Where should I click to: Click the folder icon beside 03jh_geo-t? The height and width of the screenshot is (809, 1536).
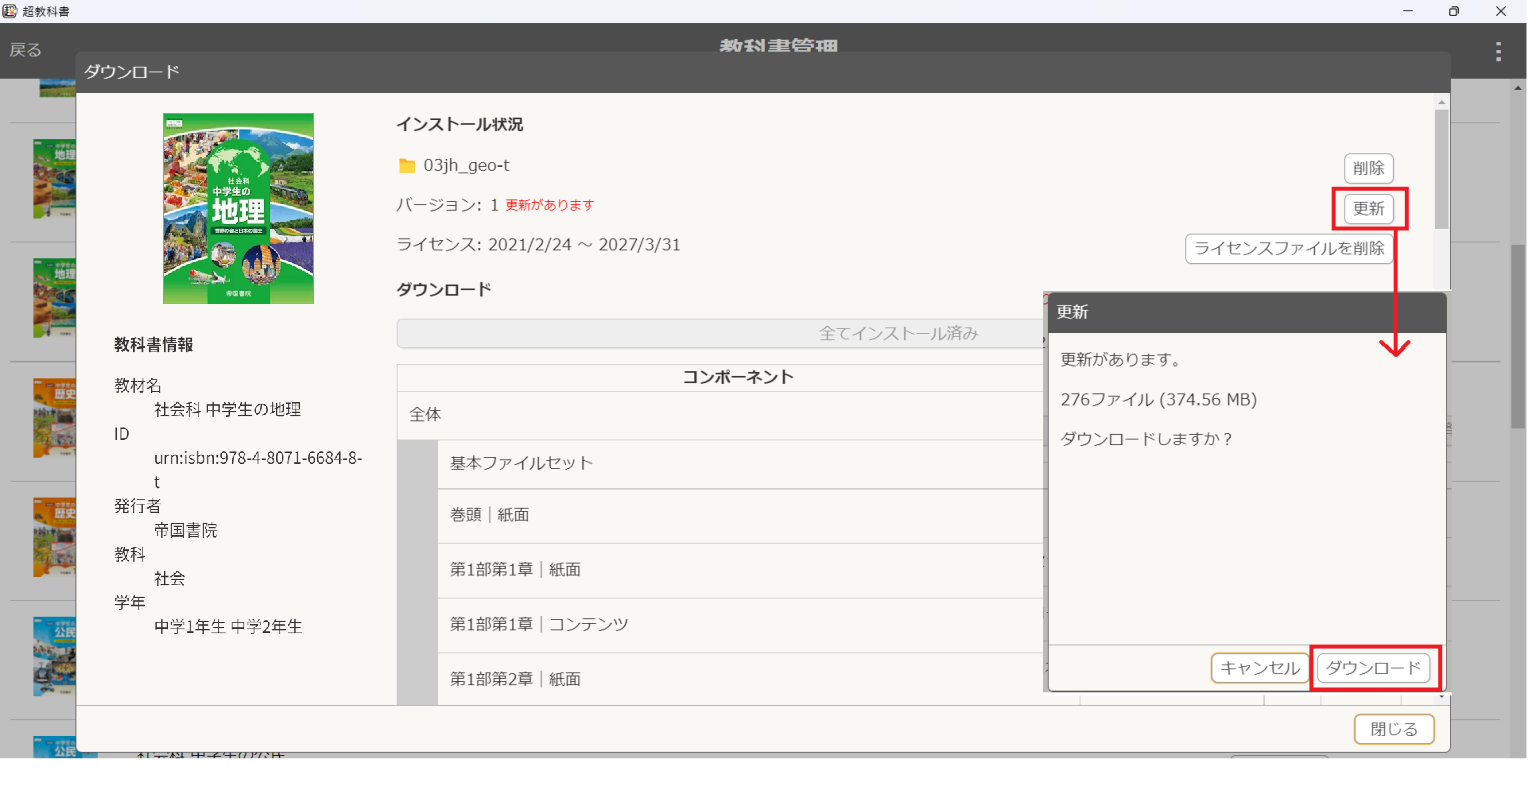coord(407,166)
